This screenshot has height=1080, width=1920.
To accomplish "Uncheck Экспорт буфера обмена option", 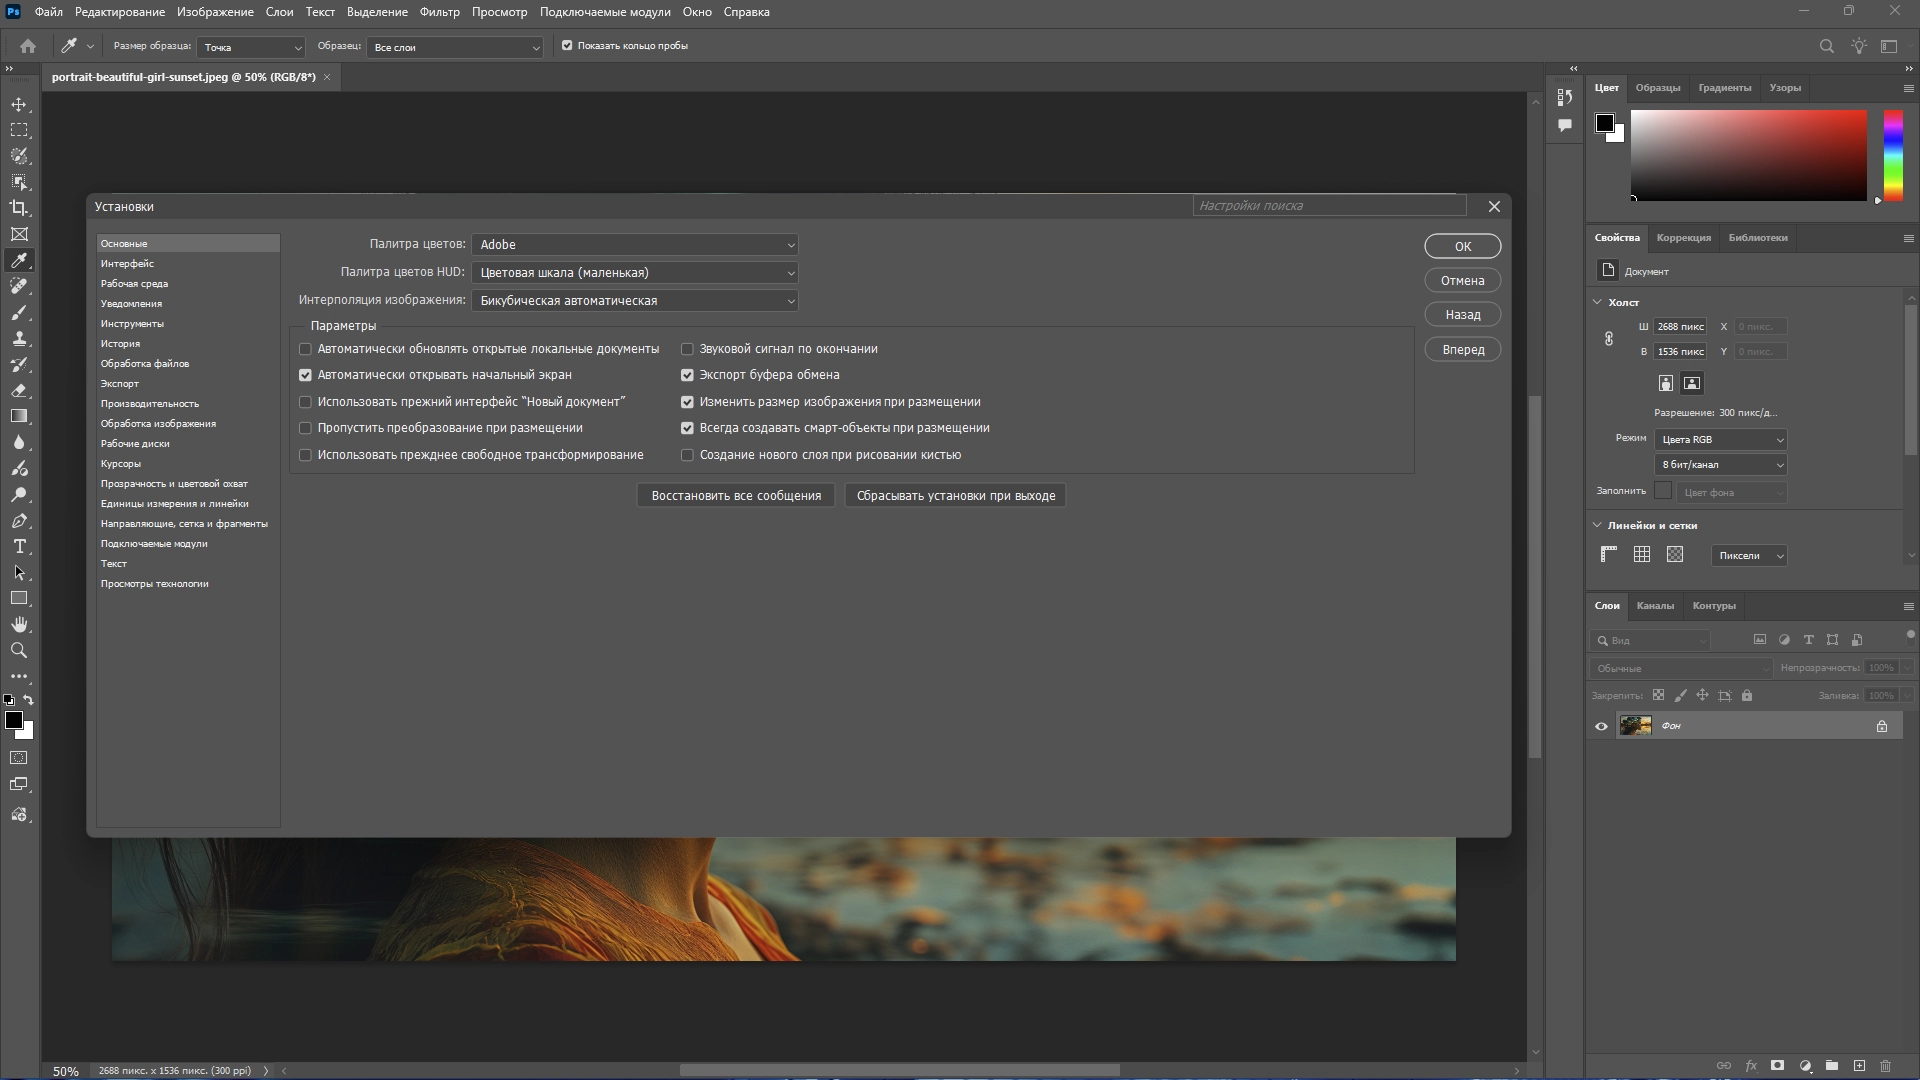I will (x=687, y=375).
